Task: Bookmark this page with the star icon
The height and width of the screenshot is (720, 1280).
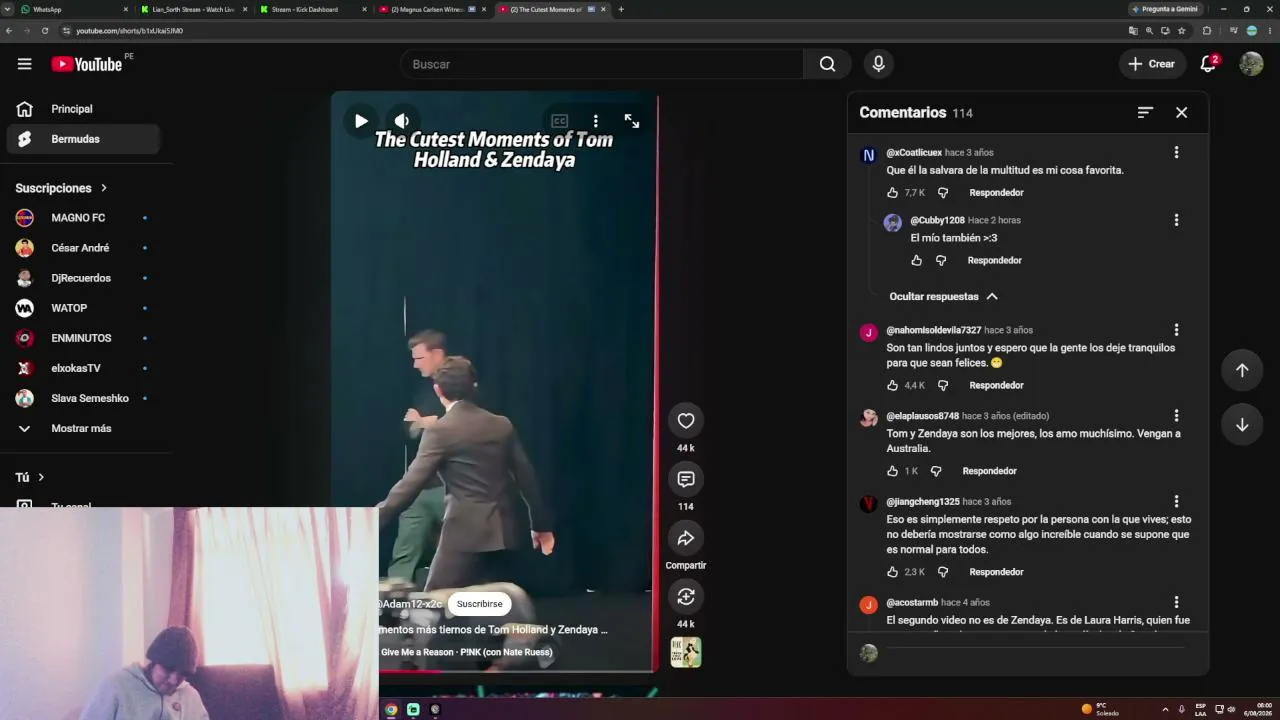Action: [1182, 31]
